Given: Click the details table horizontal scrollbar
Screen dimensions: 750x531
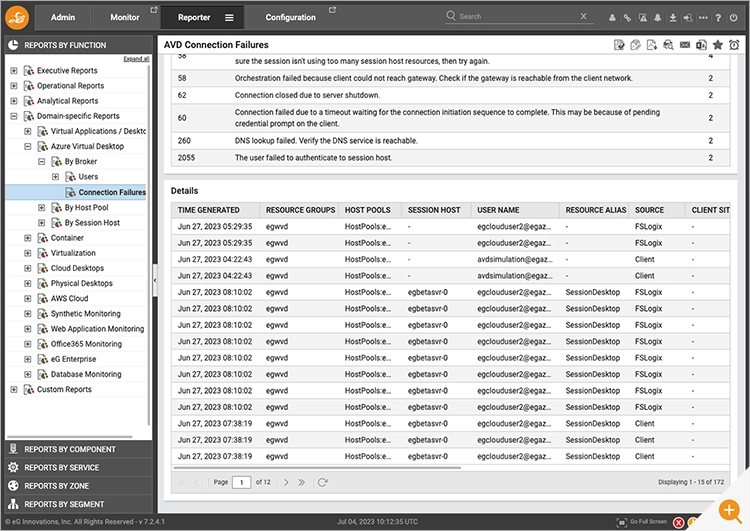Looking at the screenshot, I should click(317, 468).
